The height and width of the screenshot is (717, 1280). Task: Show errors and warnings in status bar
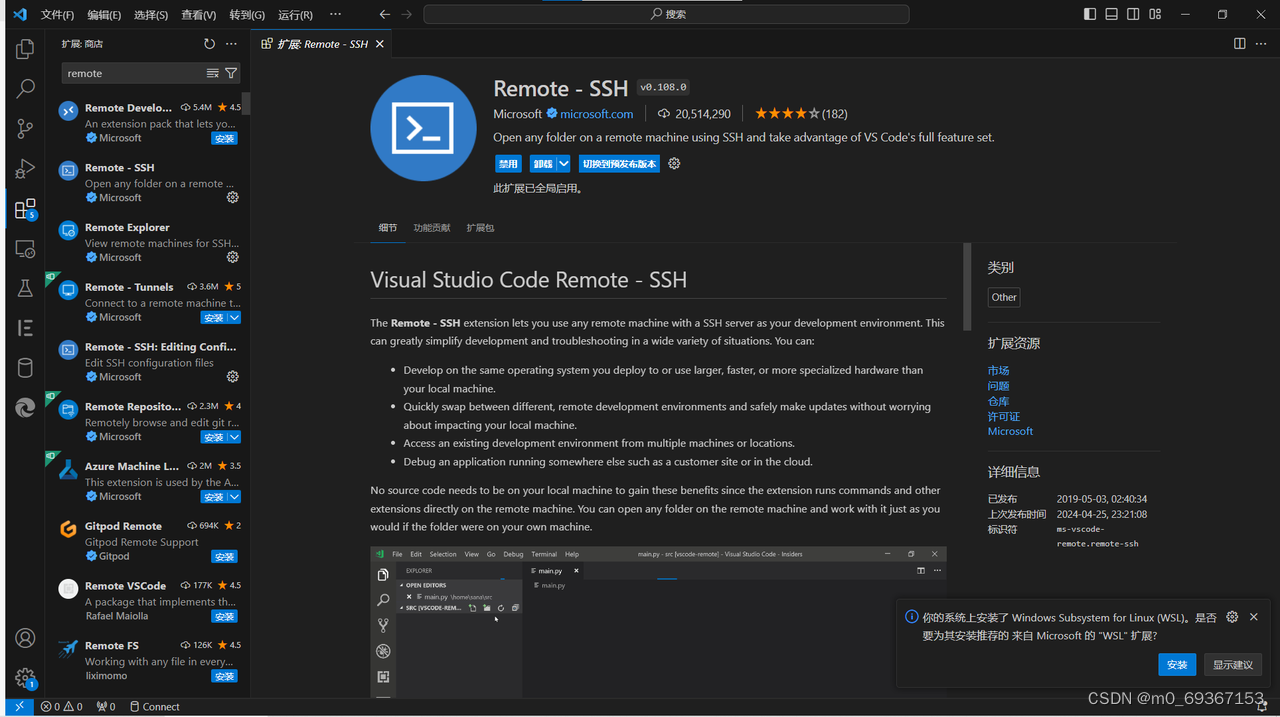pos(61,706)
